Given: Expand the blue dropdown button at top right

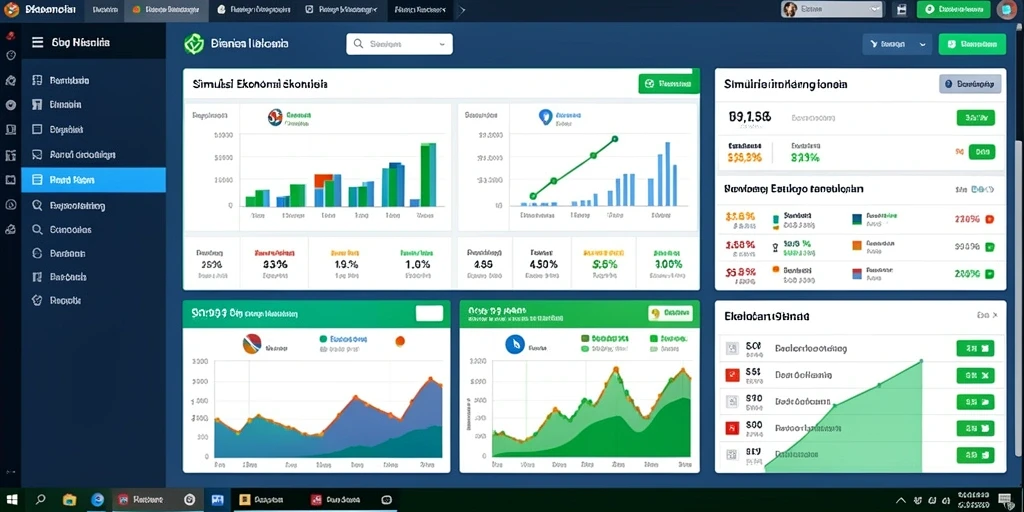Looking at the screenshot, I should [897, 44].
